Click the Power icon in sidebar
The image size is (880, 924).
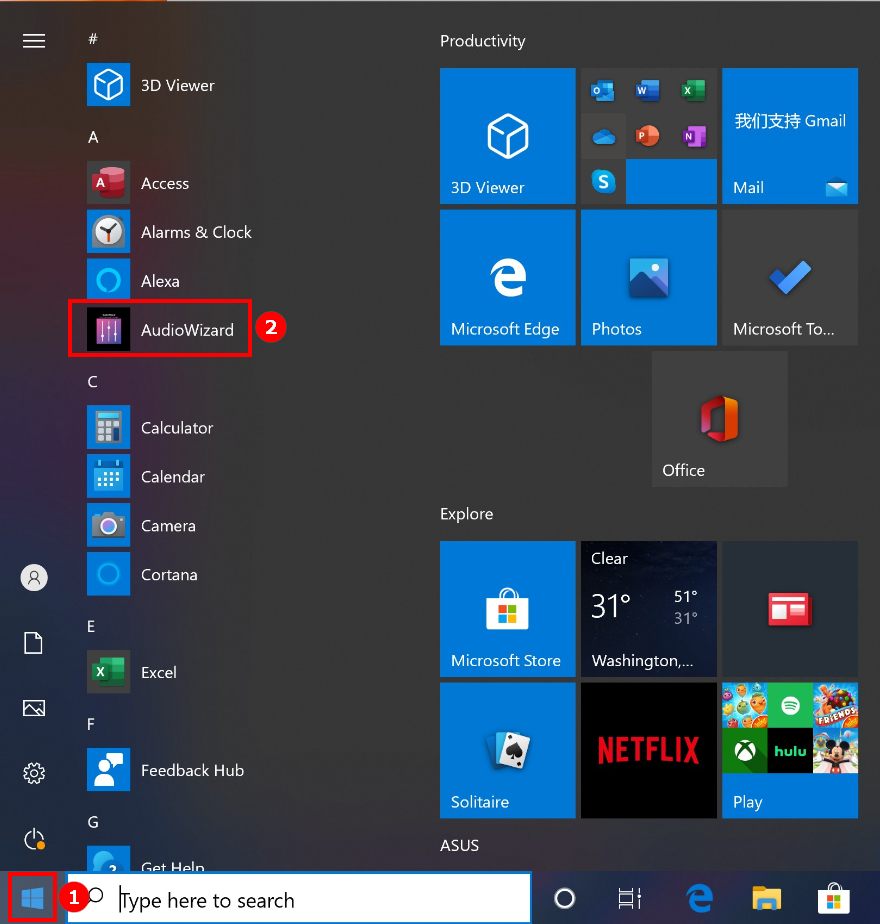[34, 838]
